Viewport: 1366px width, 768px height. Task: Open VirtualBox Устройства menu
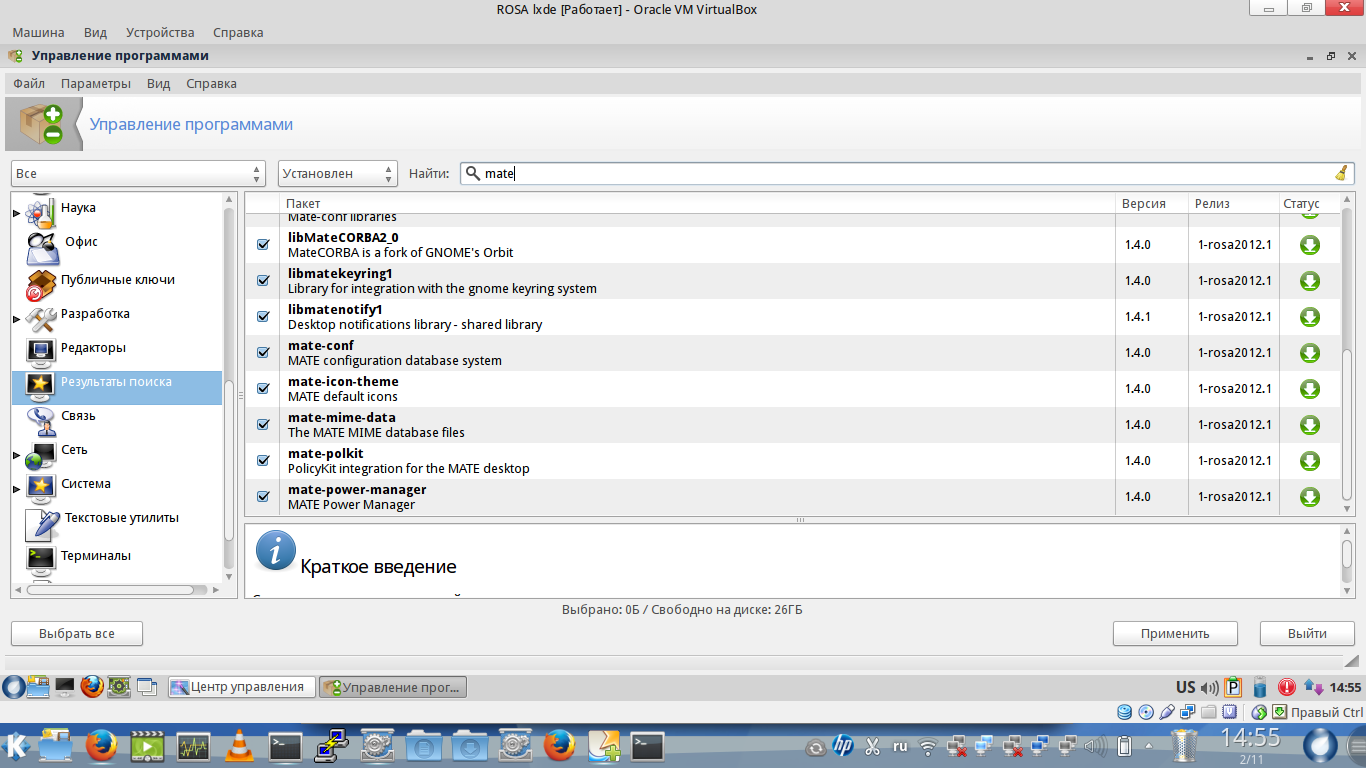tap(160, 32)
